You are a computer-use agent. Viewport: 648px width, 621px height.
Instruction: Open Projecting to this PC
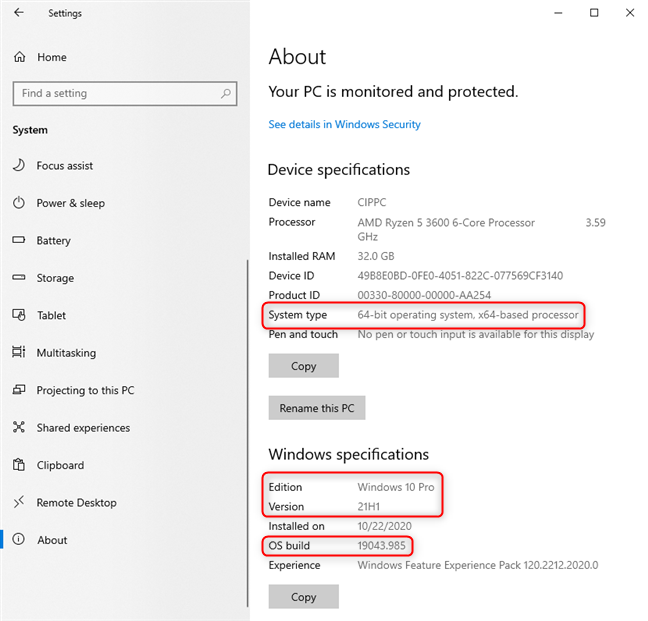(x=85, y=390)
